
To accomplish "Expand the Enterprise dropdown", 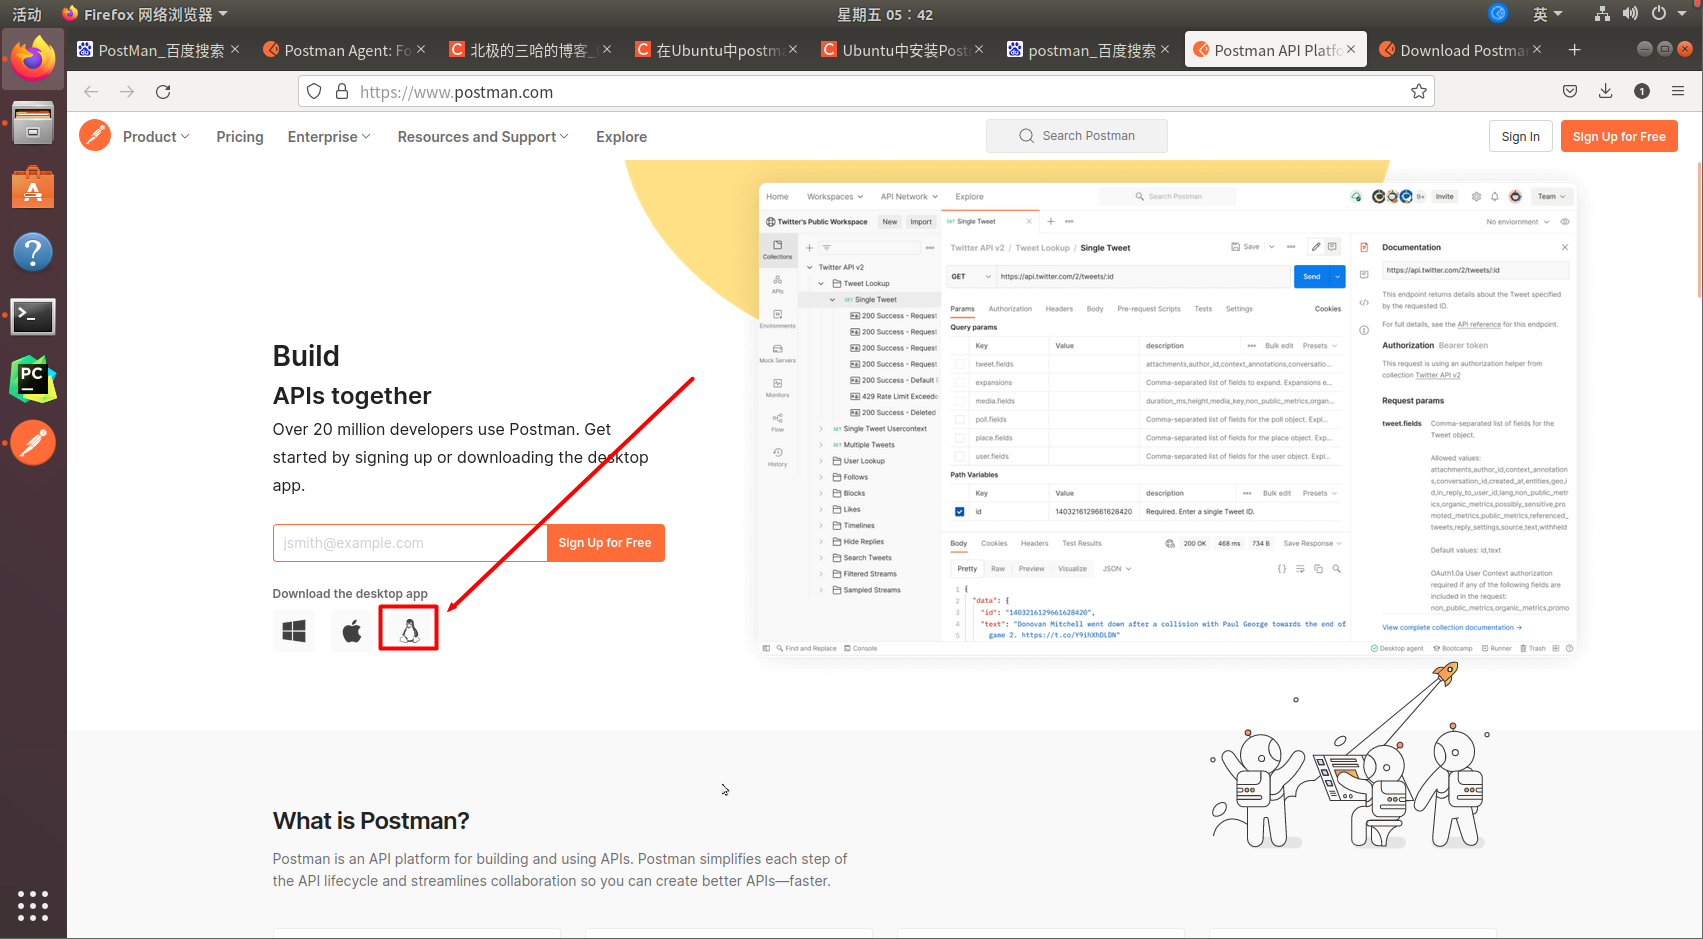I will pyautogui.click(x=328, y=136).
